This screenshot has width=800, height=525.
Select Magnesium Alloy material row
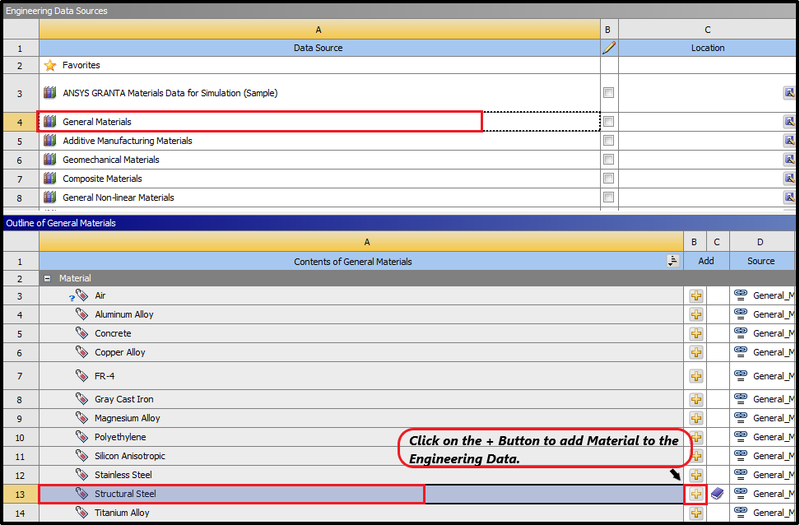pos(361,418)
